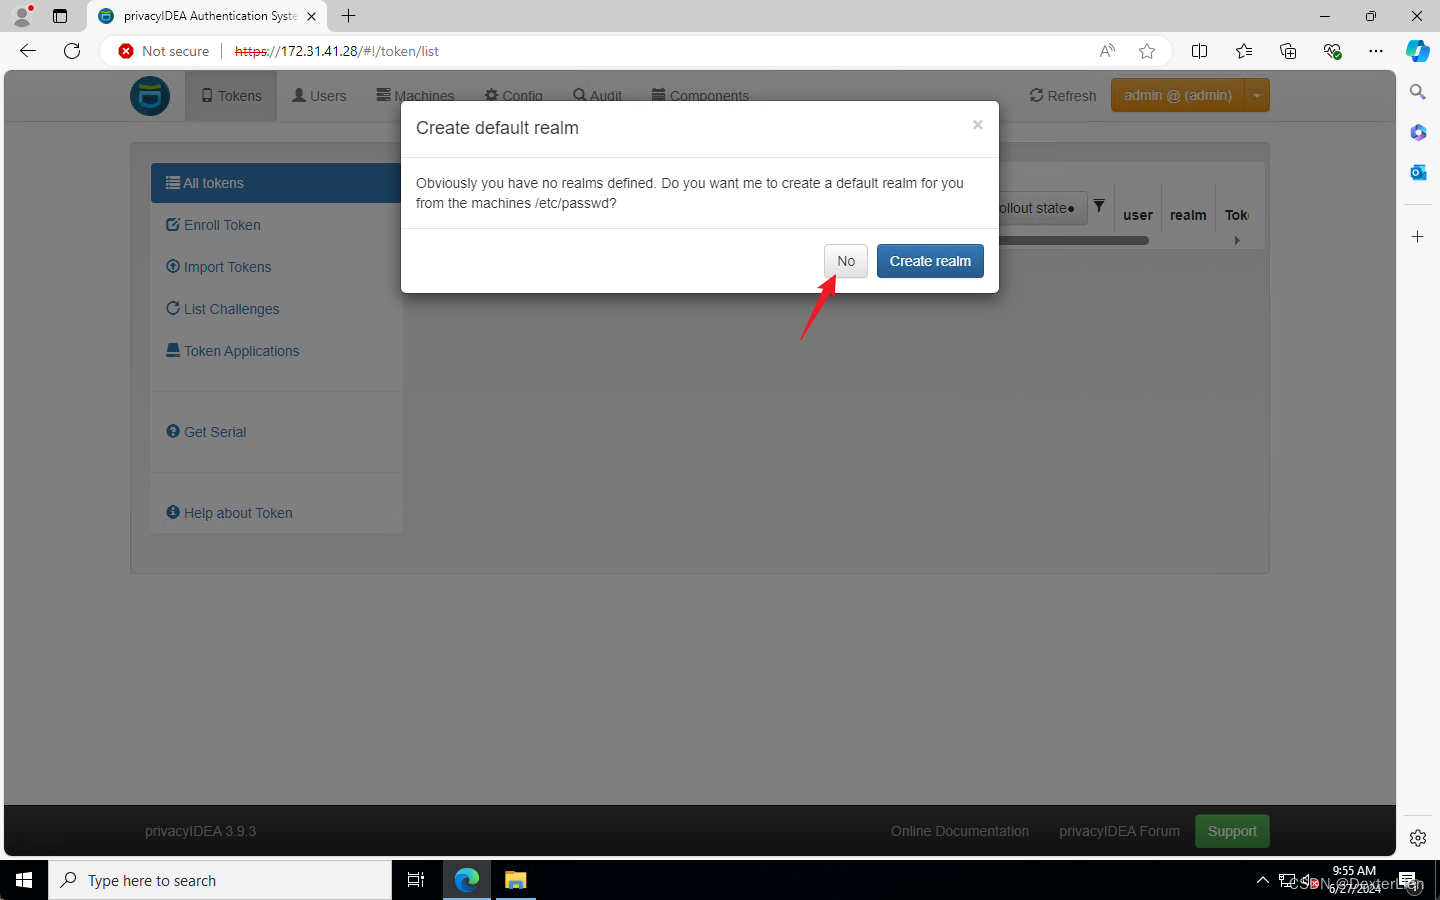Open the Task View icon
Image resolution: width=1440 pixels, height=900 pixels.
(416, 880)
